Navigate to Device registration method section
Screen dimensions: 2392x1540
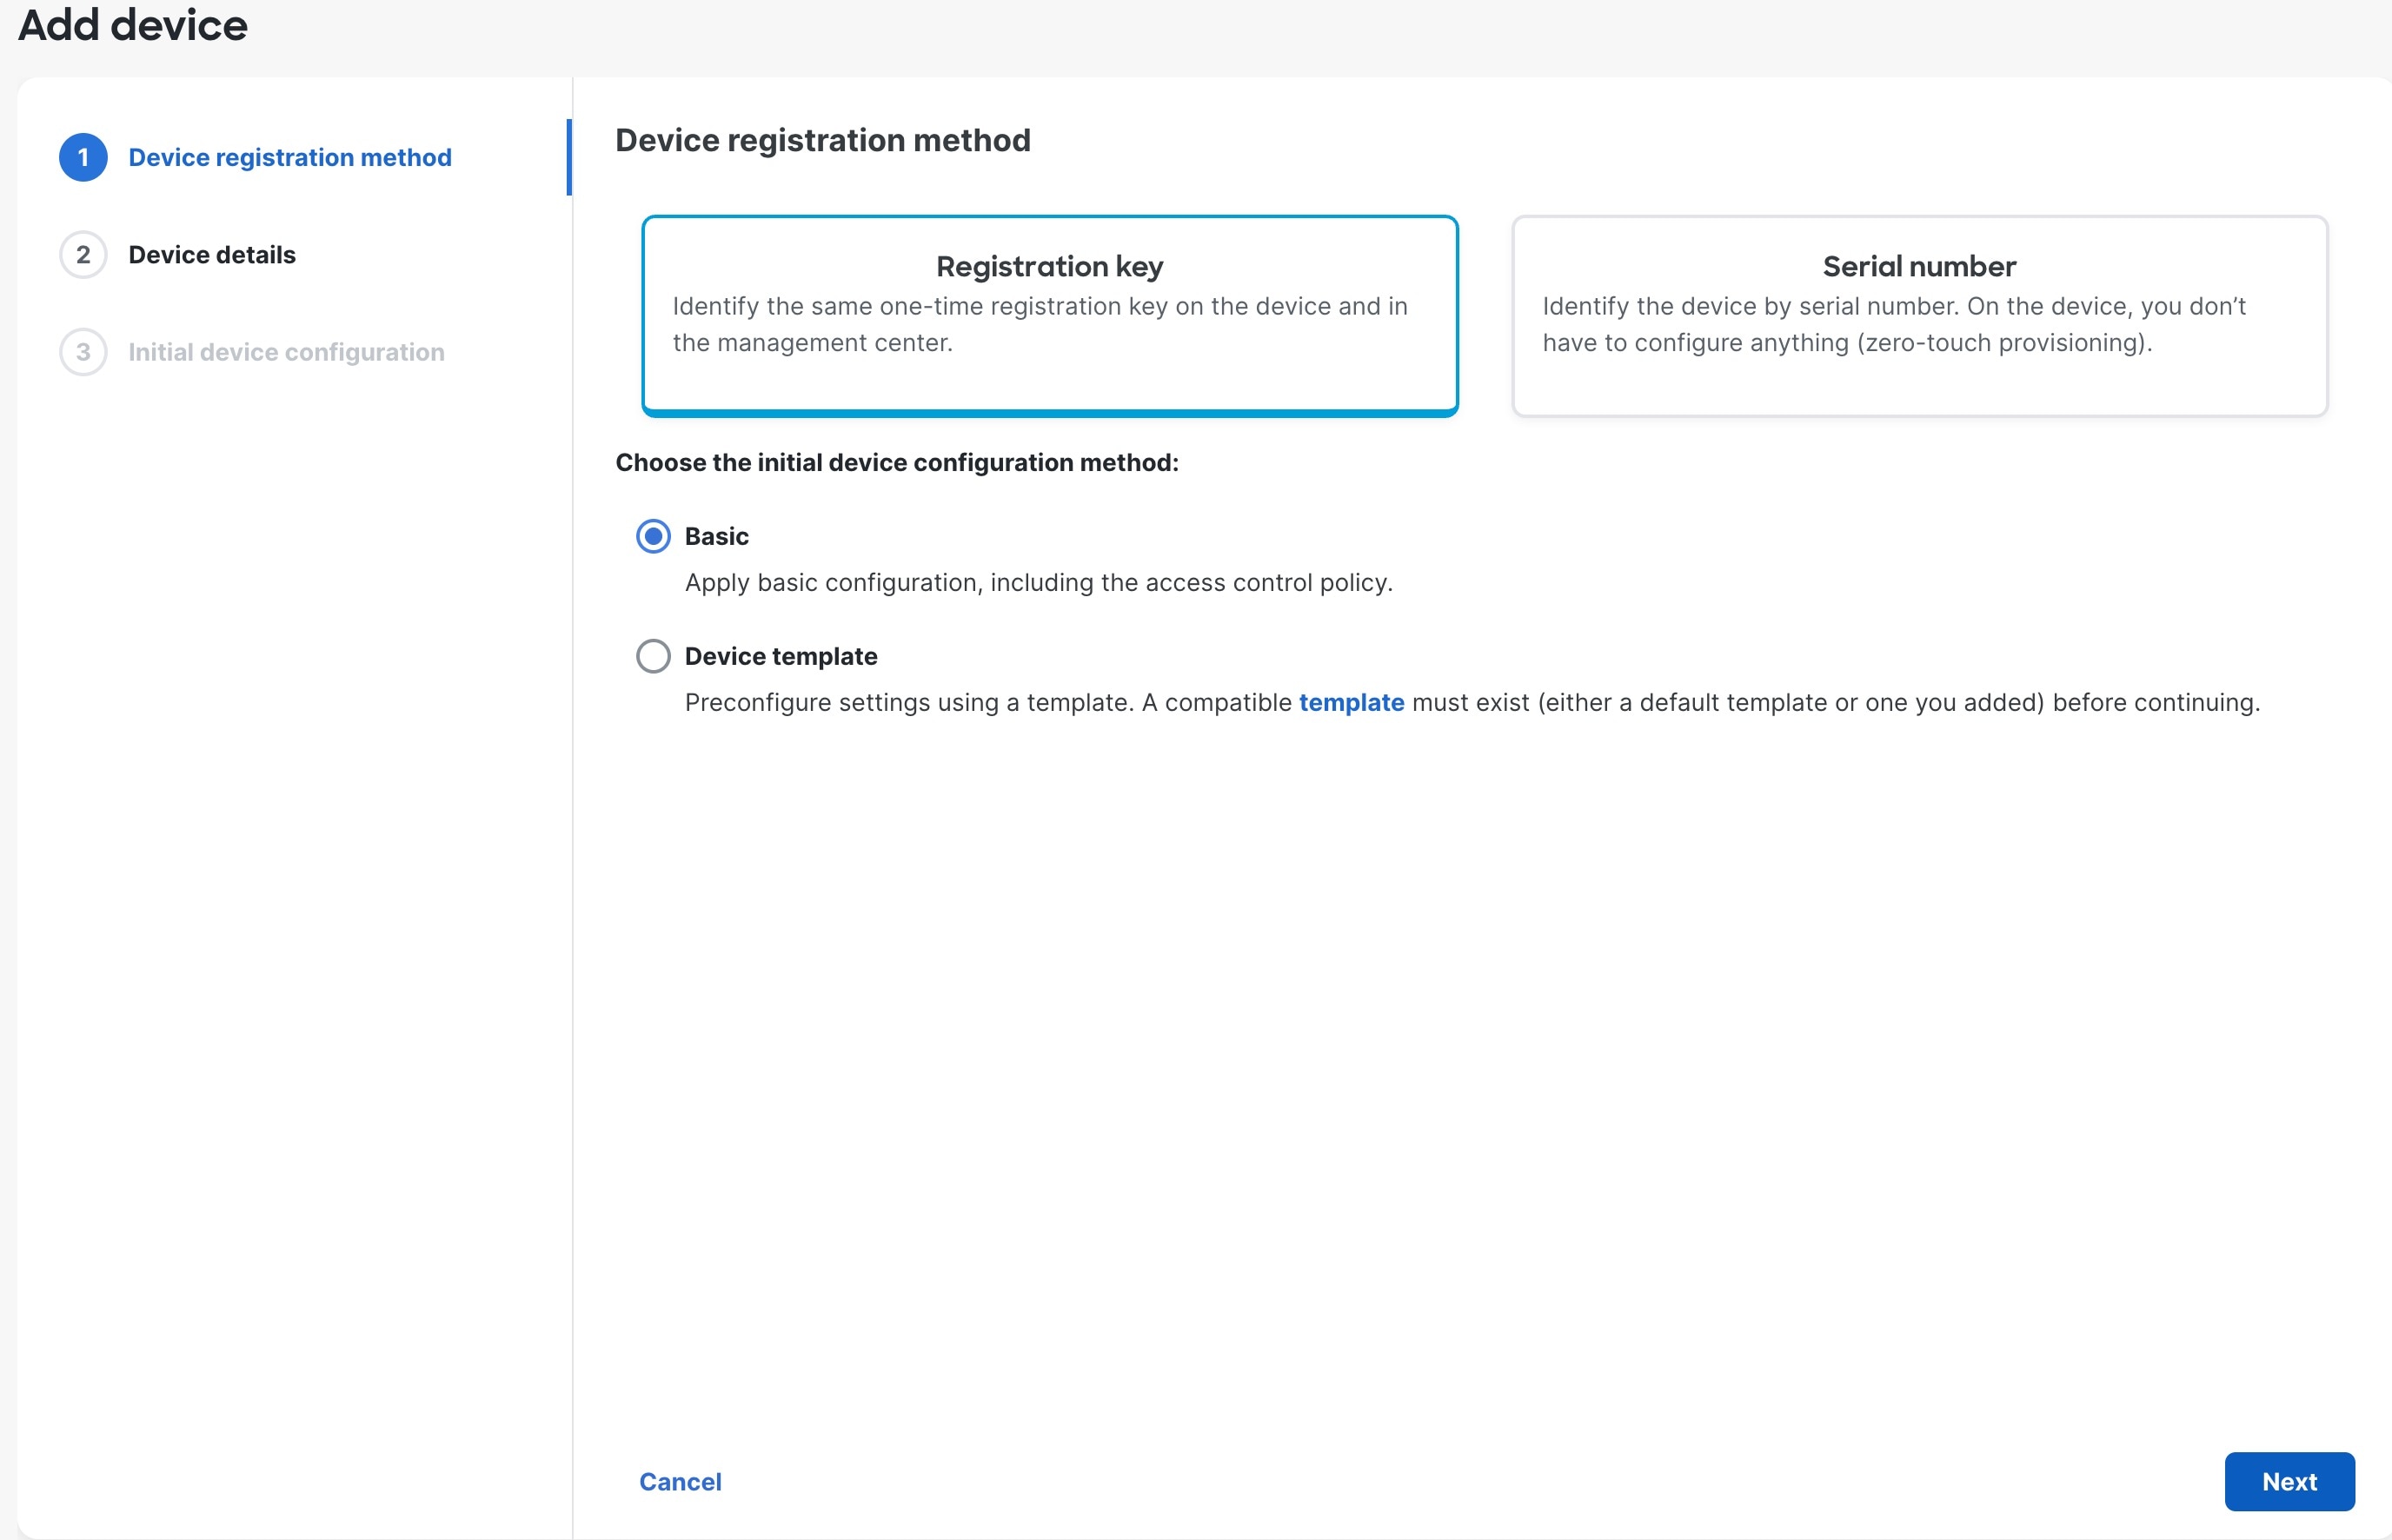coord(289,157)
